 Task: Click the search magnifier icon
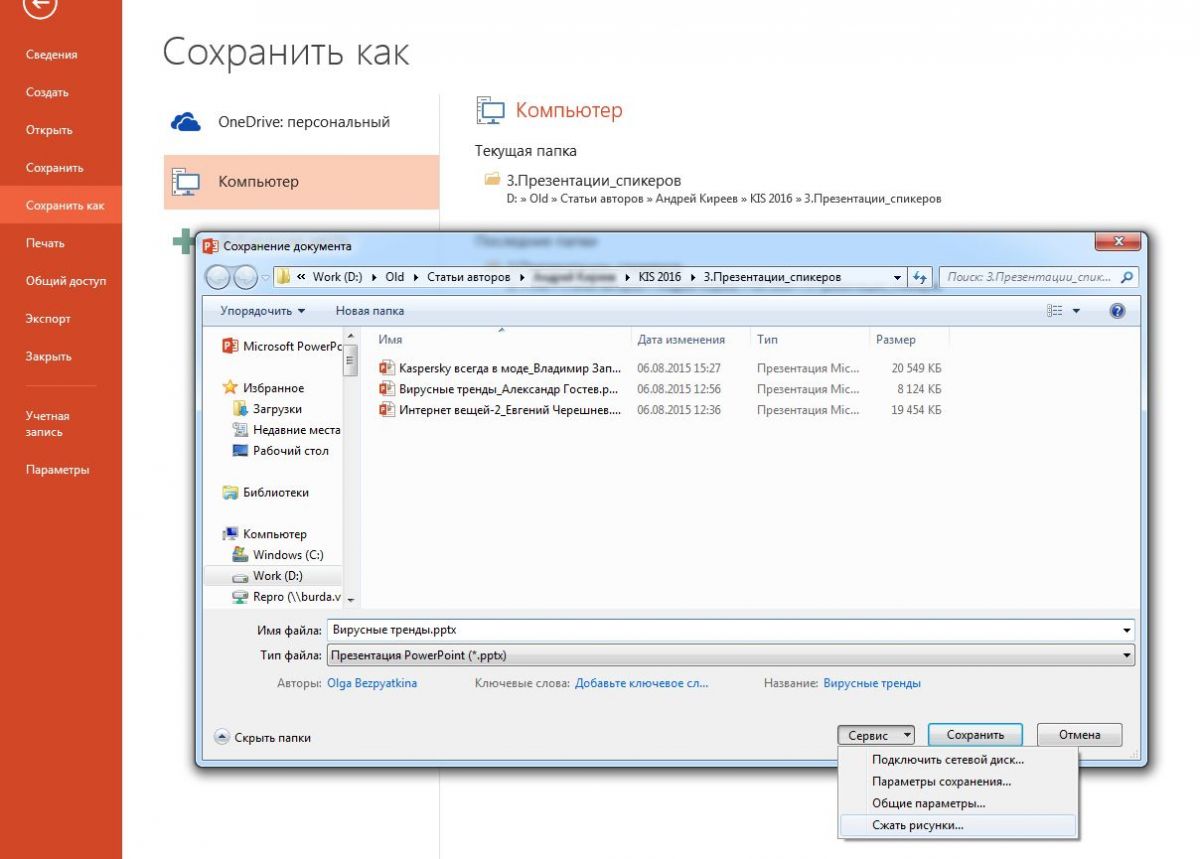pyautogui.click(x=1127, y=277)
